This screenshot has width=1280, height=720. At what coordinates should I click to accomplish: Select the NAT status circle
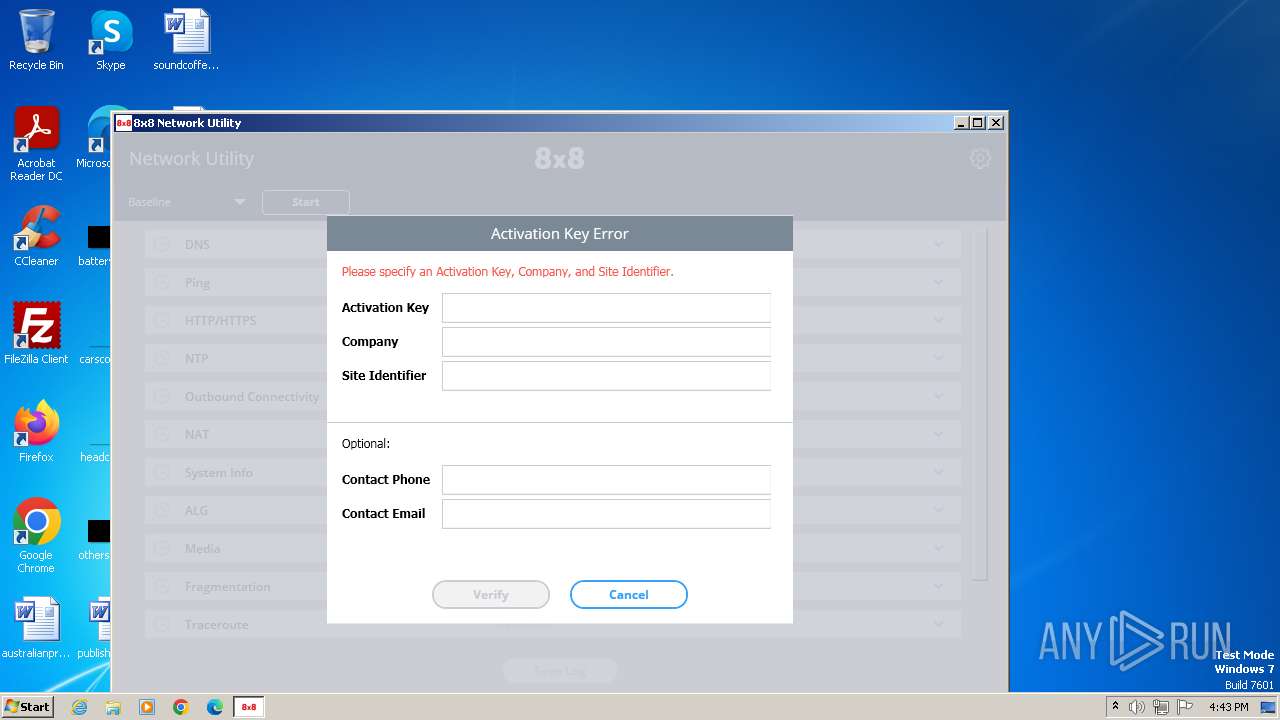162,435
